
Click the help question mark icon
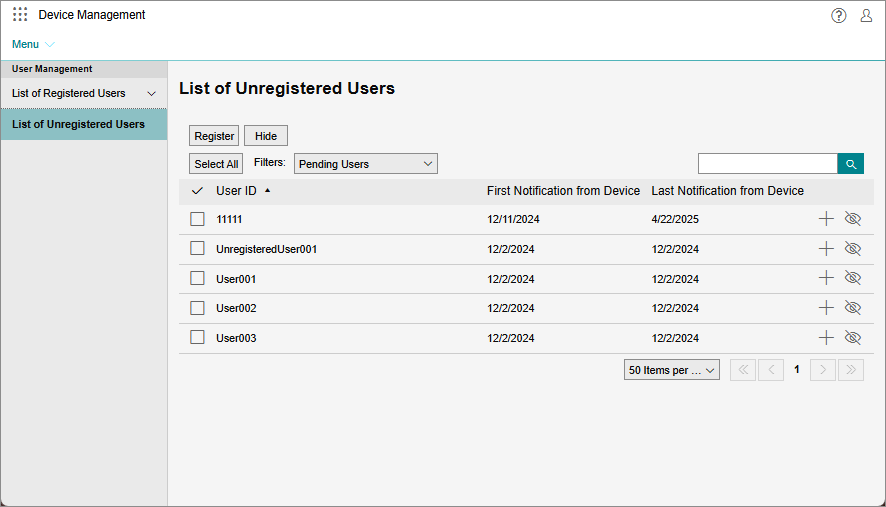point(839,15)
